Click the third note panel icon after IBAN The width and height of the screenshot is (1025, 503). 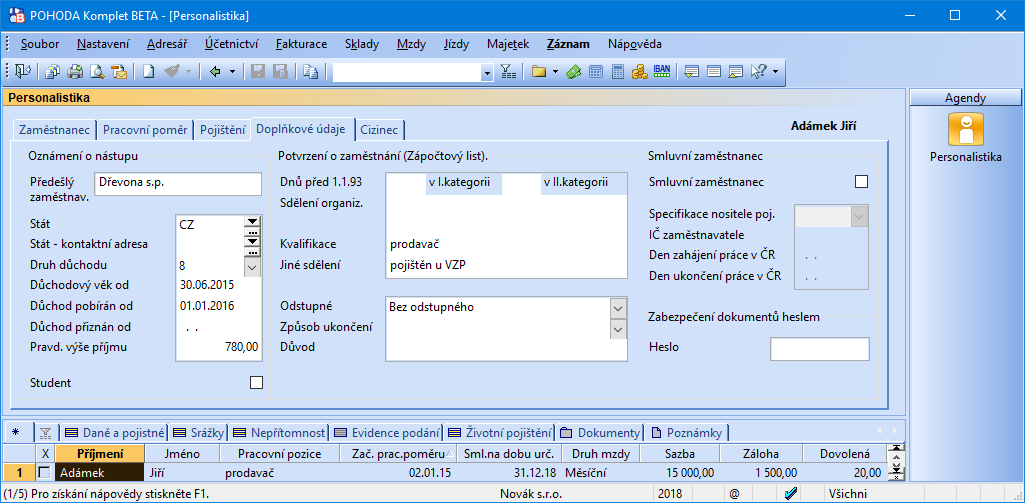coord(736,71)
